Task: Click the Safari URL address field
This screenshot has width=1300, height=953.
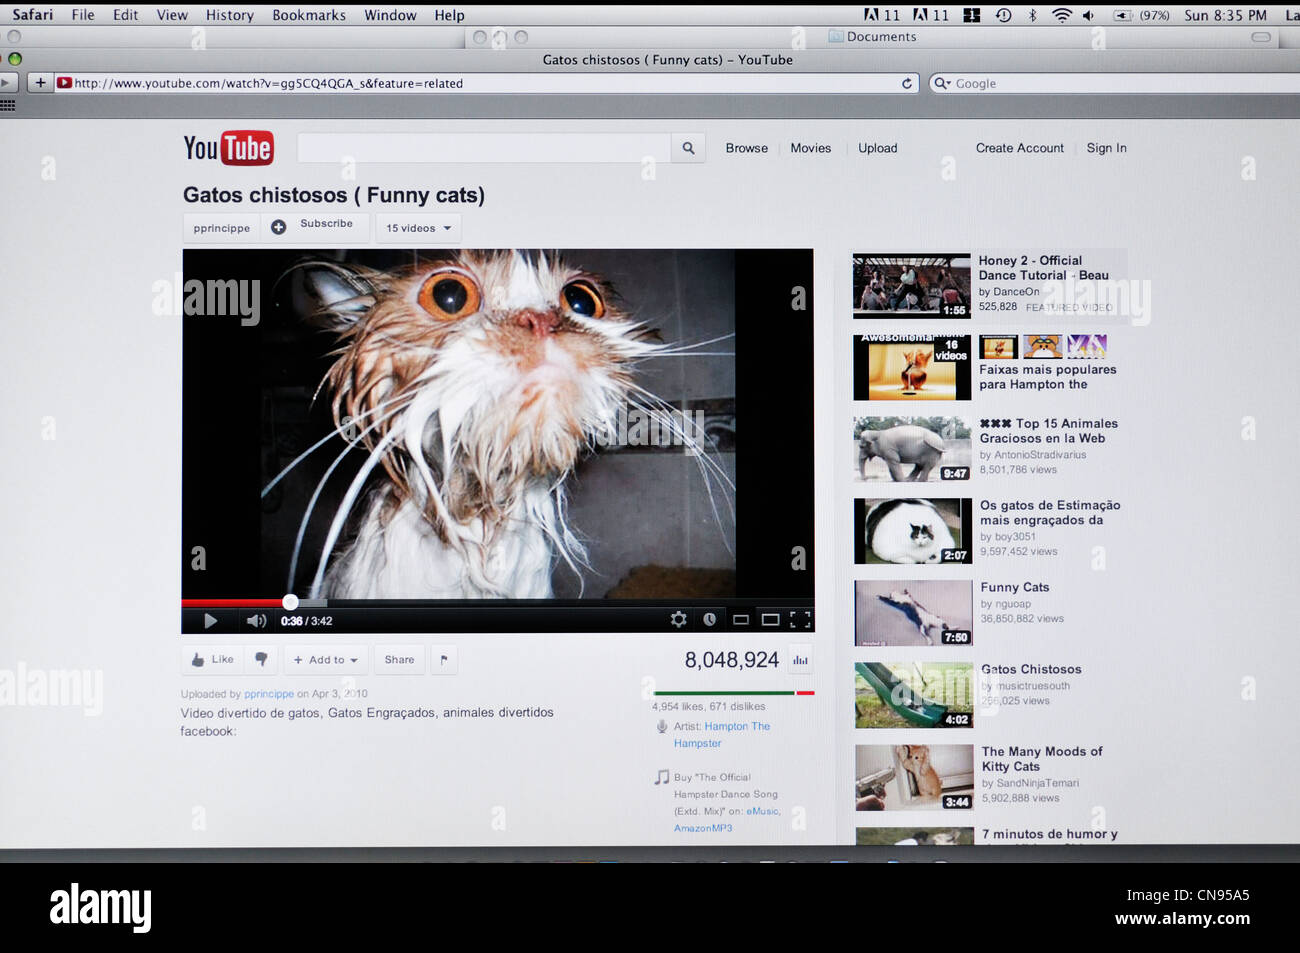Action: coord(485,83)
